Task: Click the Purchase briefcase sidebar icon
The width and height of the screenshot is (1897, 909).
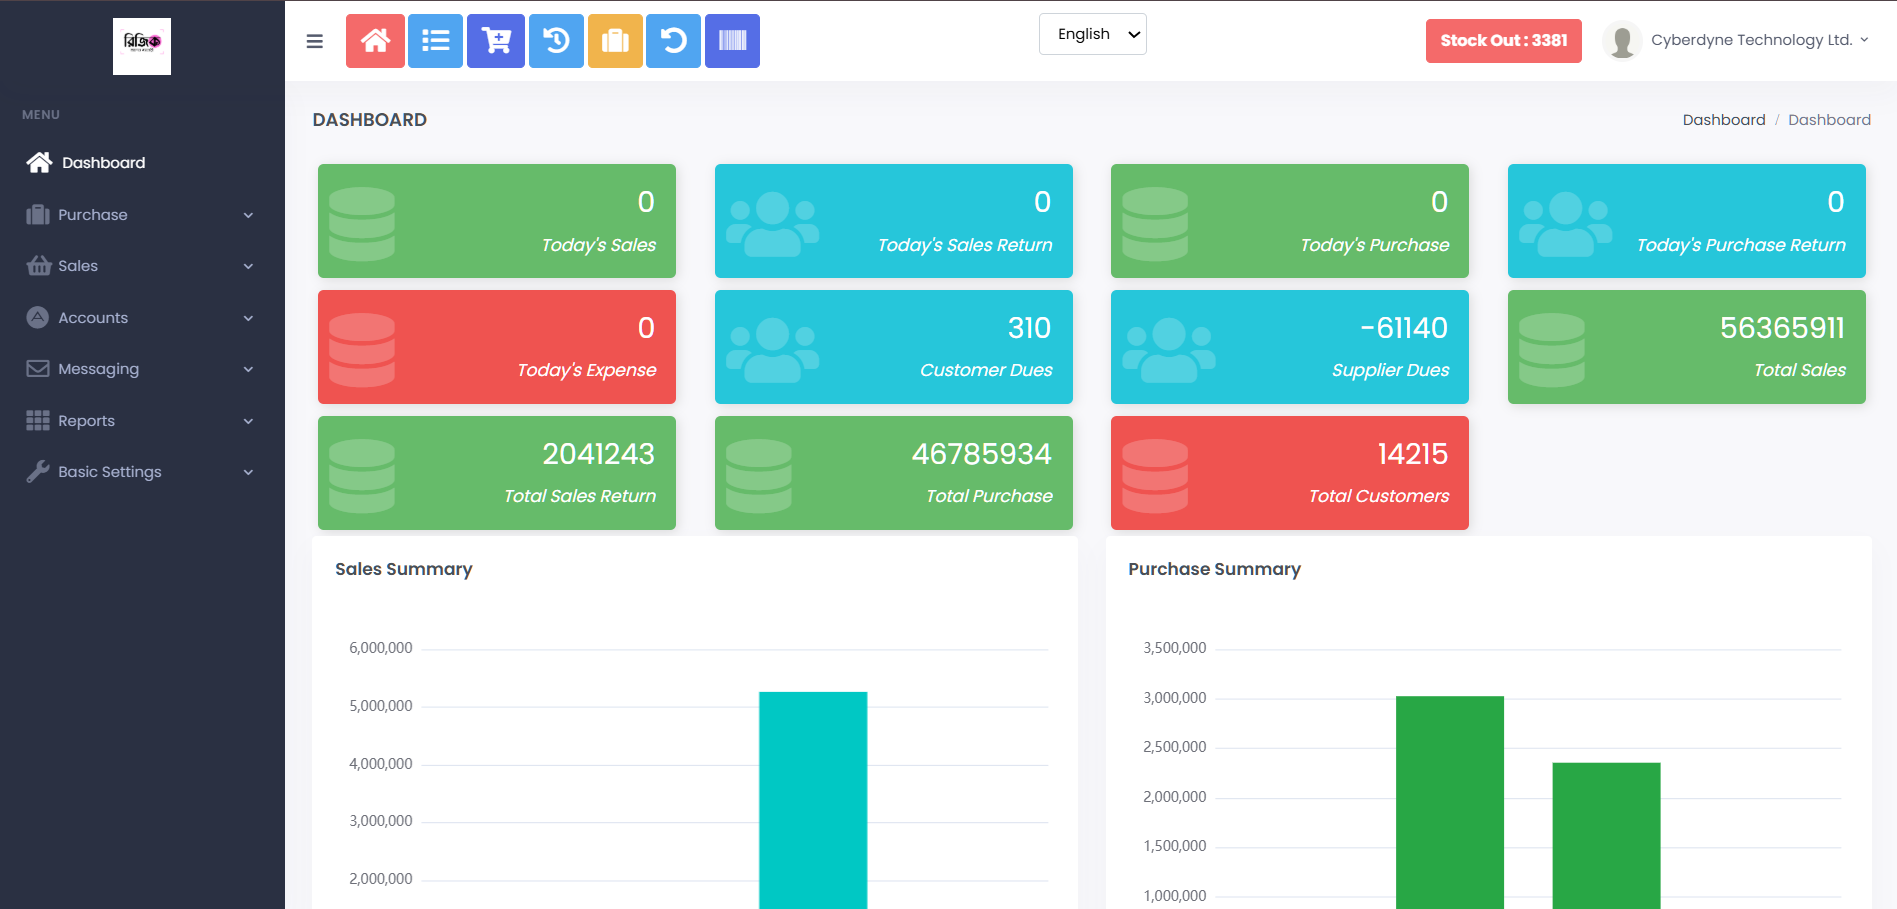Action: (38, 214)
